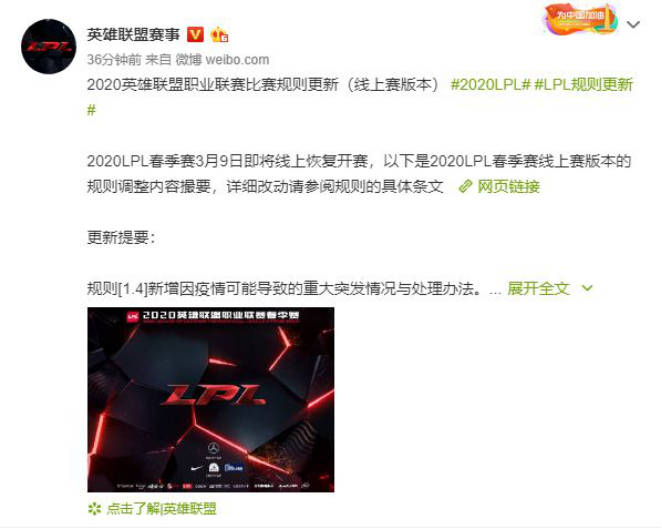
Task: Click the crown membership level badge
Action: click(x=219, y=34)
